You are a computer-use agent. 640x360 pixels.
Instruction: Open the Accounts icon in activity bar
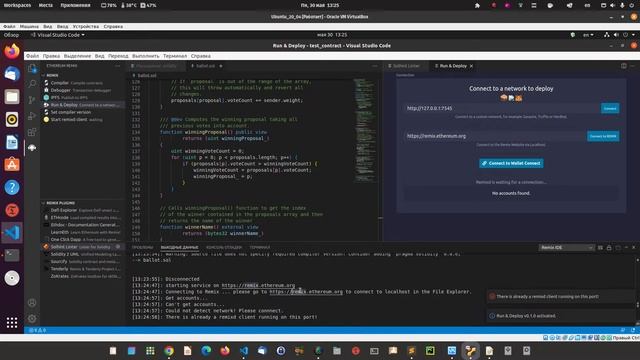tap(32, 303)
